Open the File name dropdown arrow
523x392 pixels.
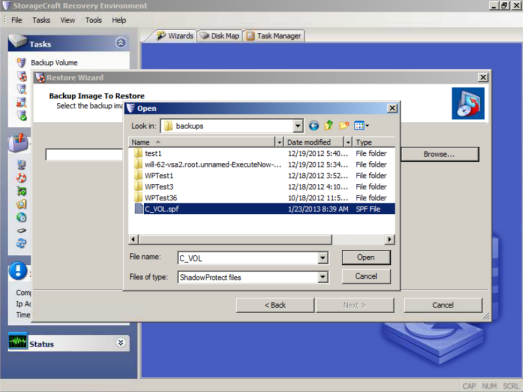tap(322, 258)
